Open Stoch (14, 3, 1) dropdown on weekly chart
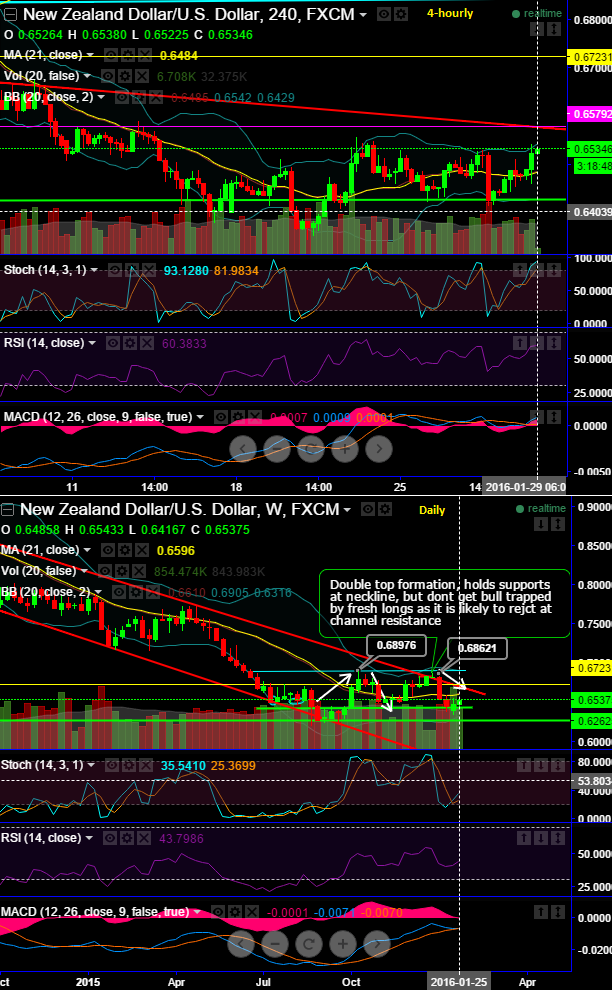 tap(91, 765)
